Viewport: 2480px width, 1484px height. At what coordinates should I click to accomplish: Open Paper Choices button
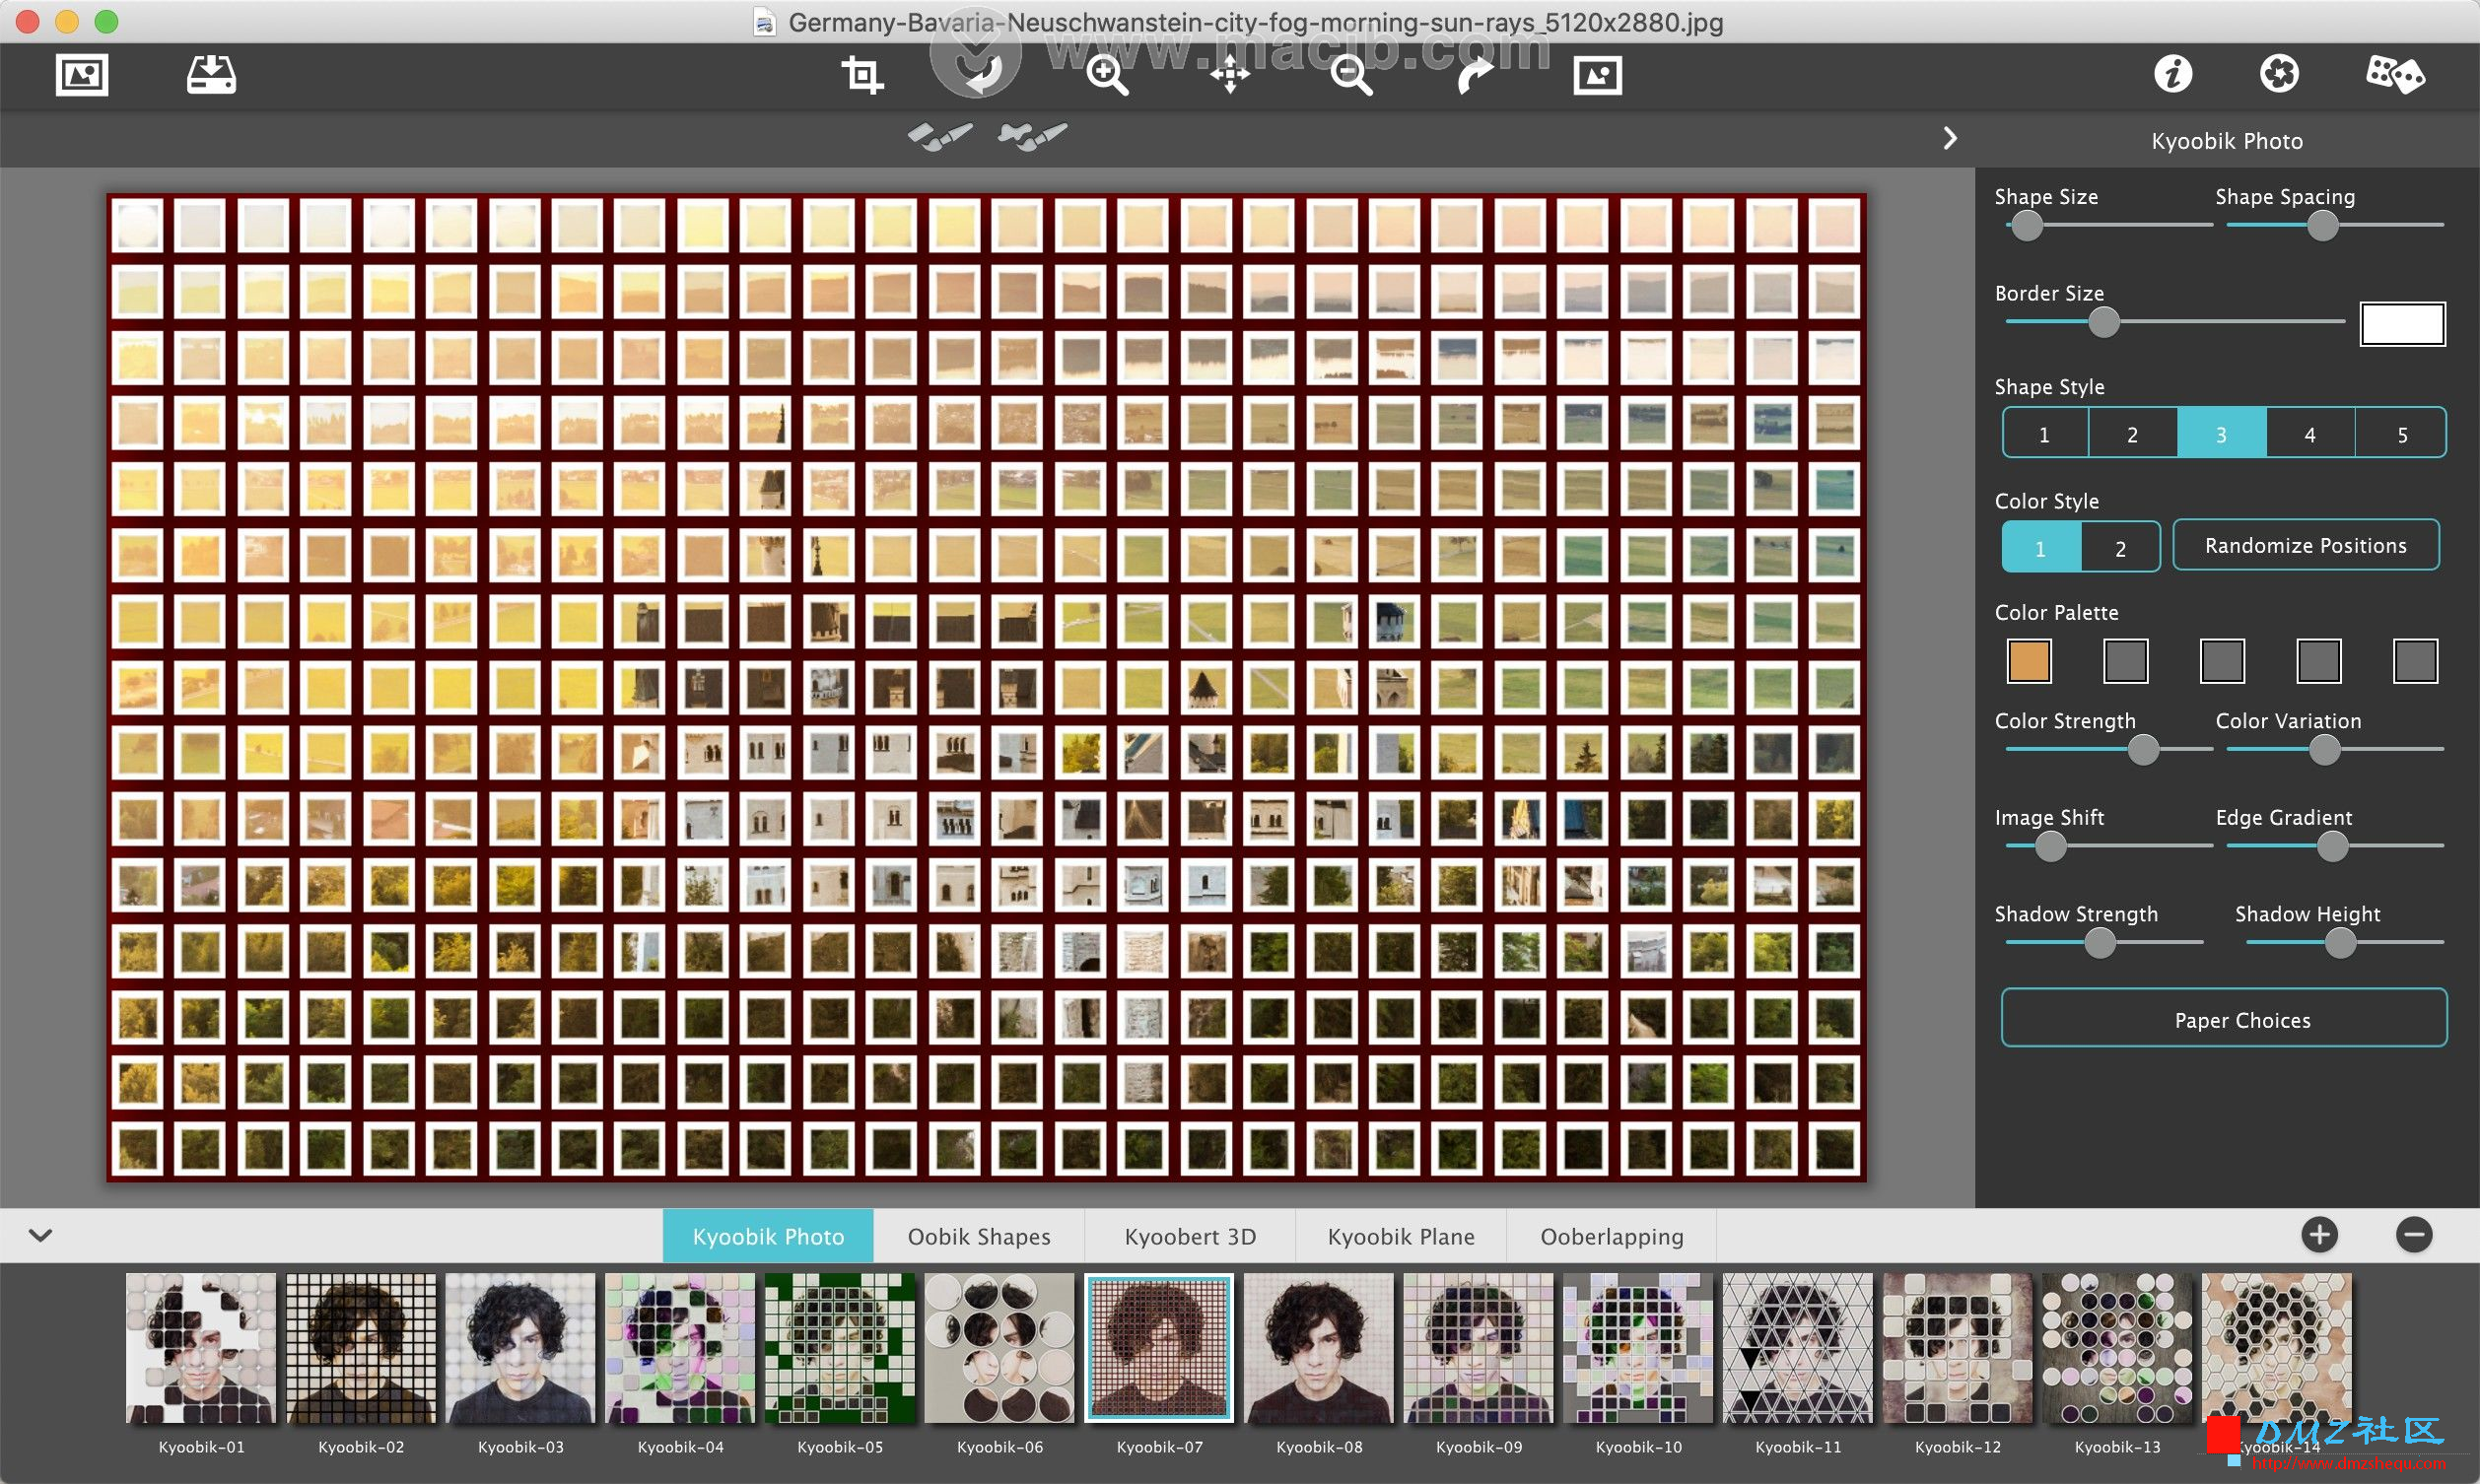click(x=2224, y=1018)
